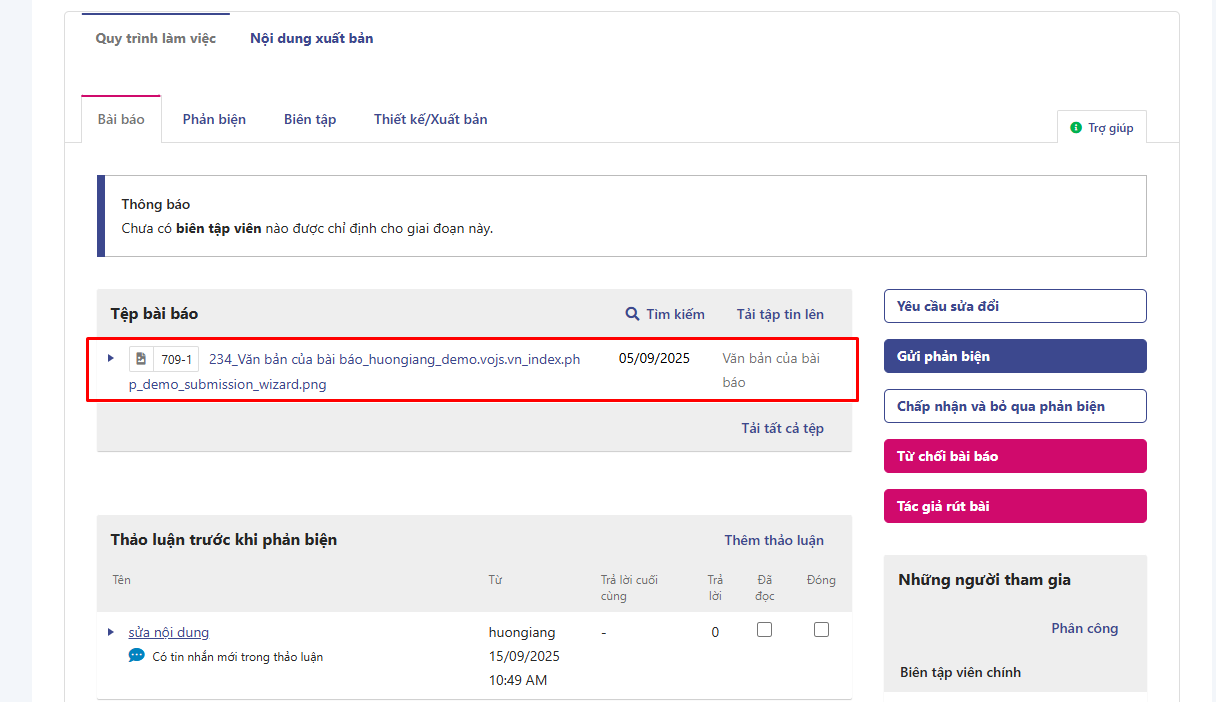Click the Từ chối bài báo button

point(1015,456)
